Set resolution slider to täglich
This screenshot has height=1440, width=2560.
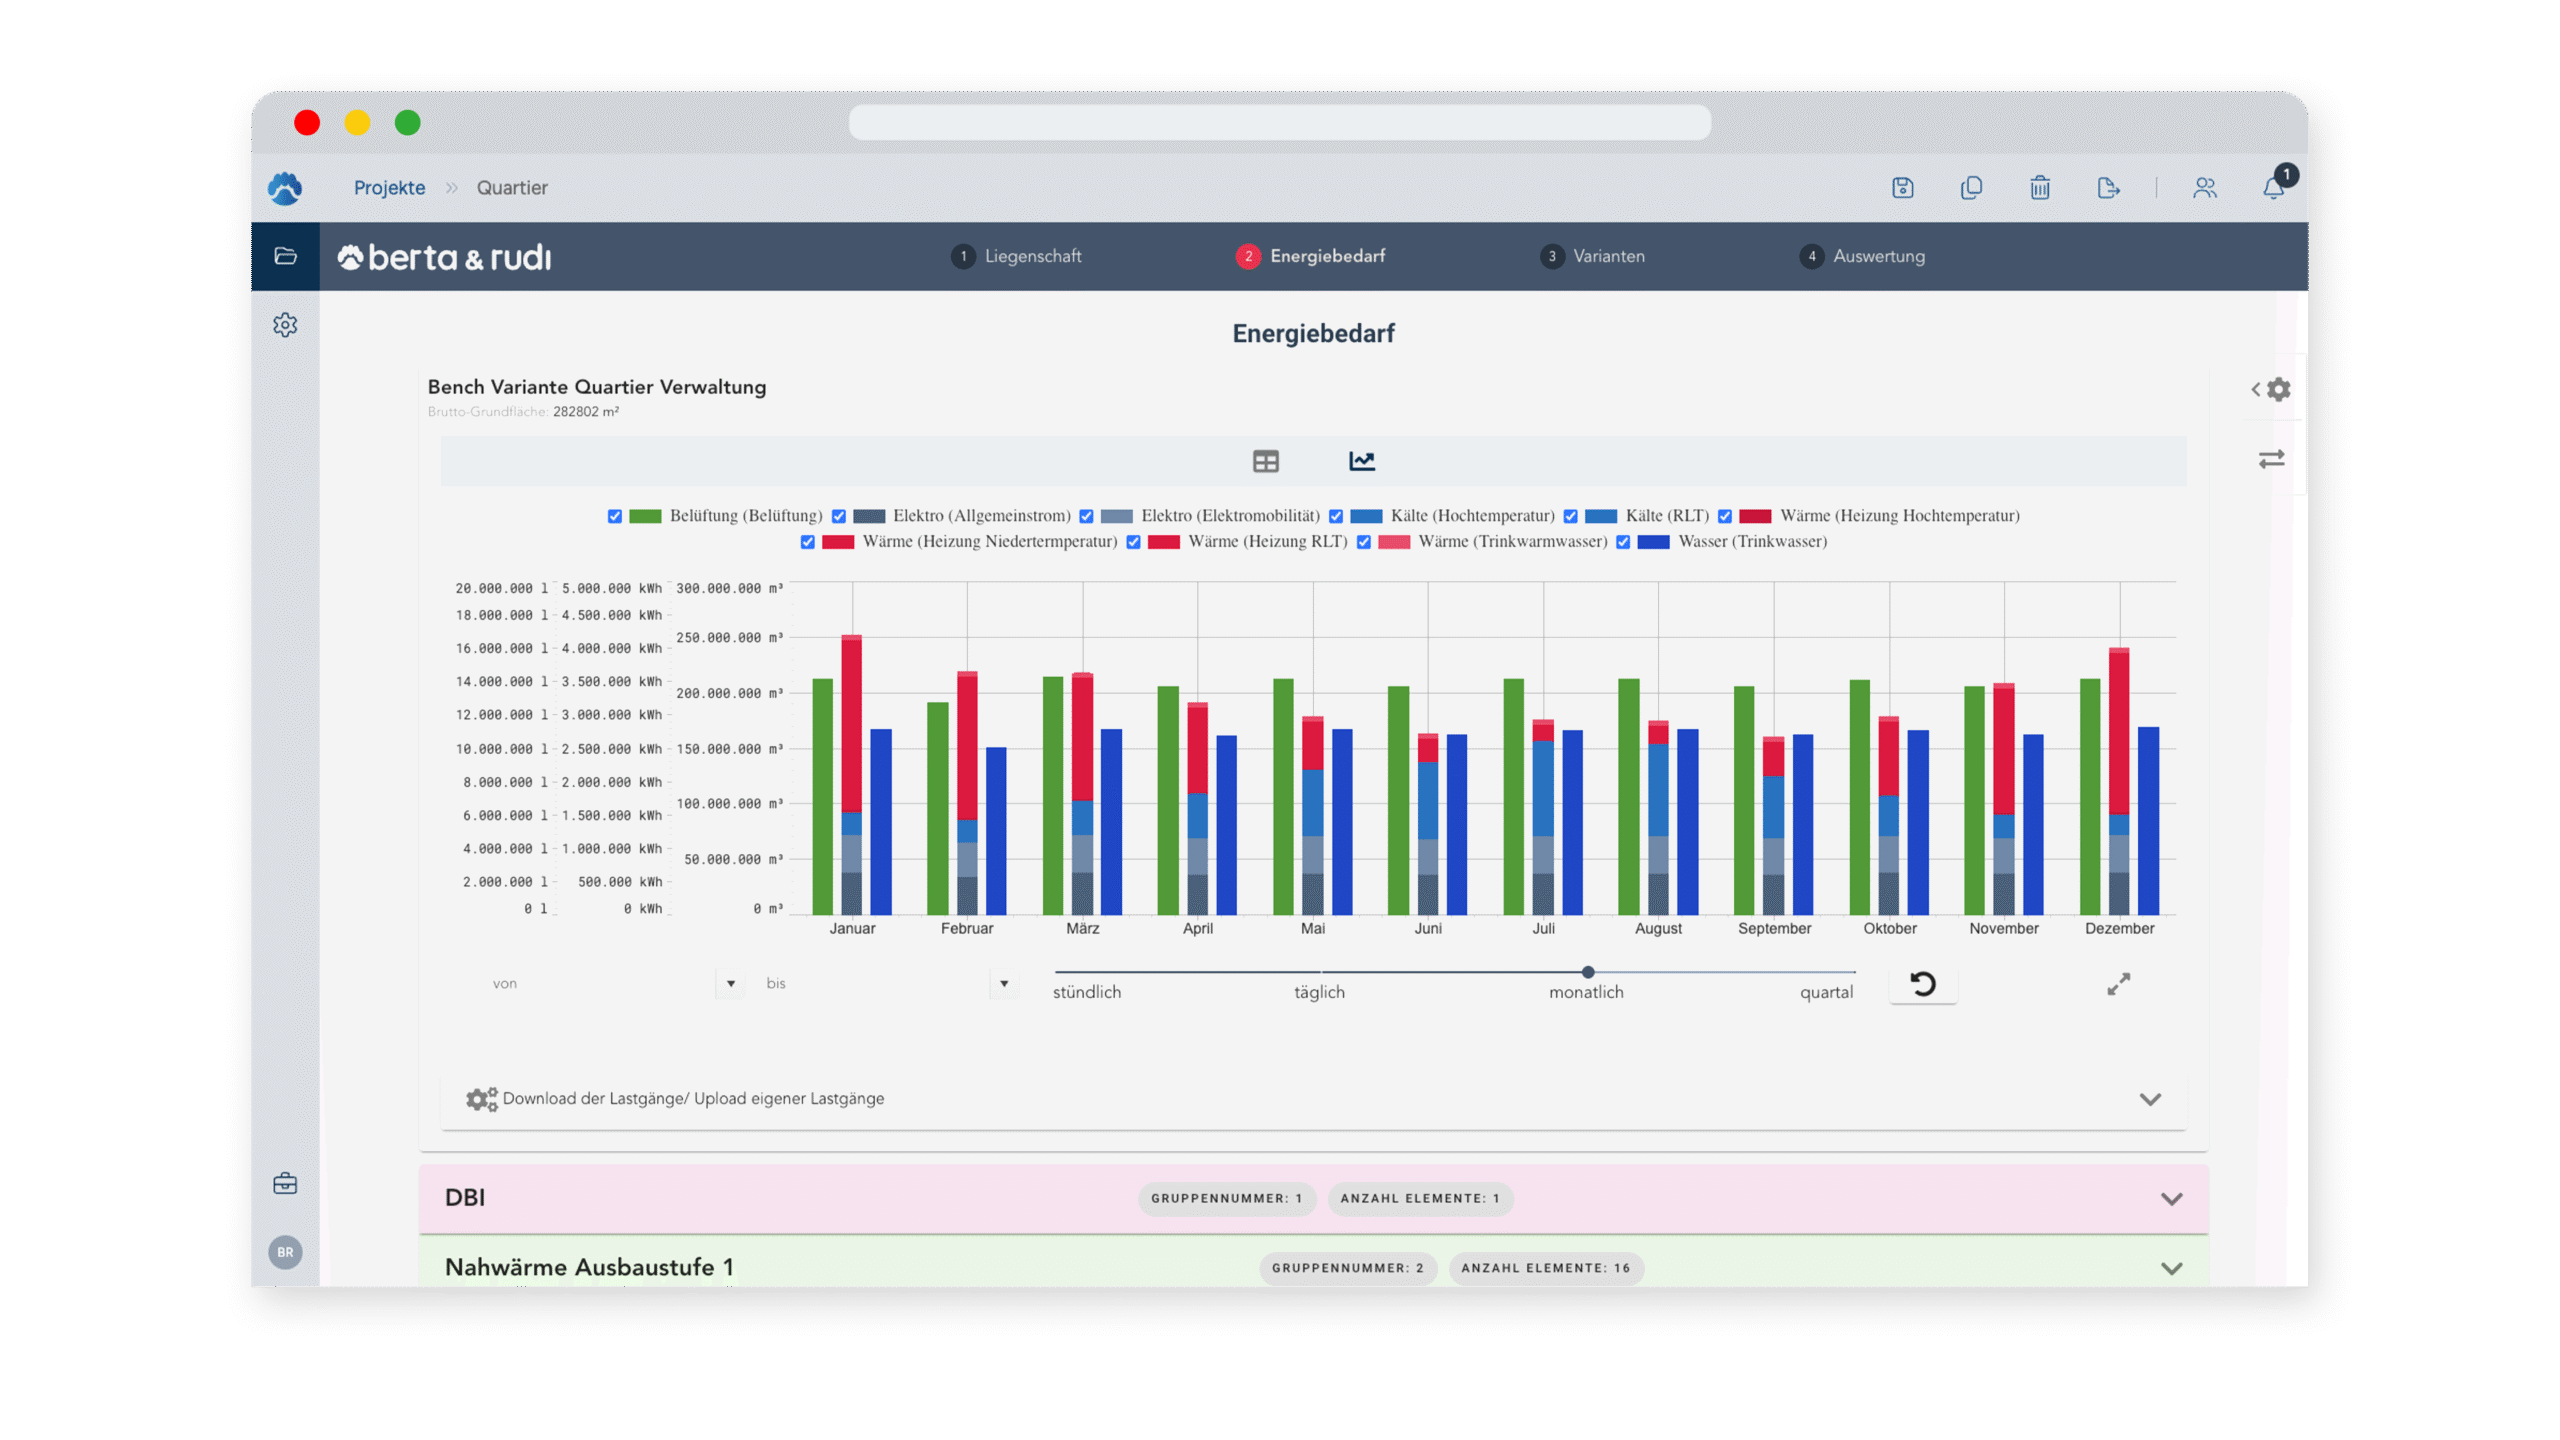1320,972
